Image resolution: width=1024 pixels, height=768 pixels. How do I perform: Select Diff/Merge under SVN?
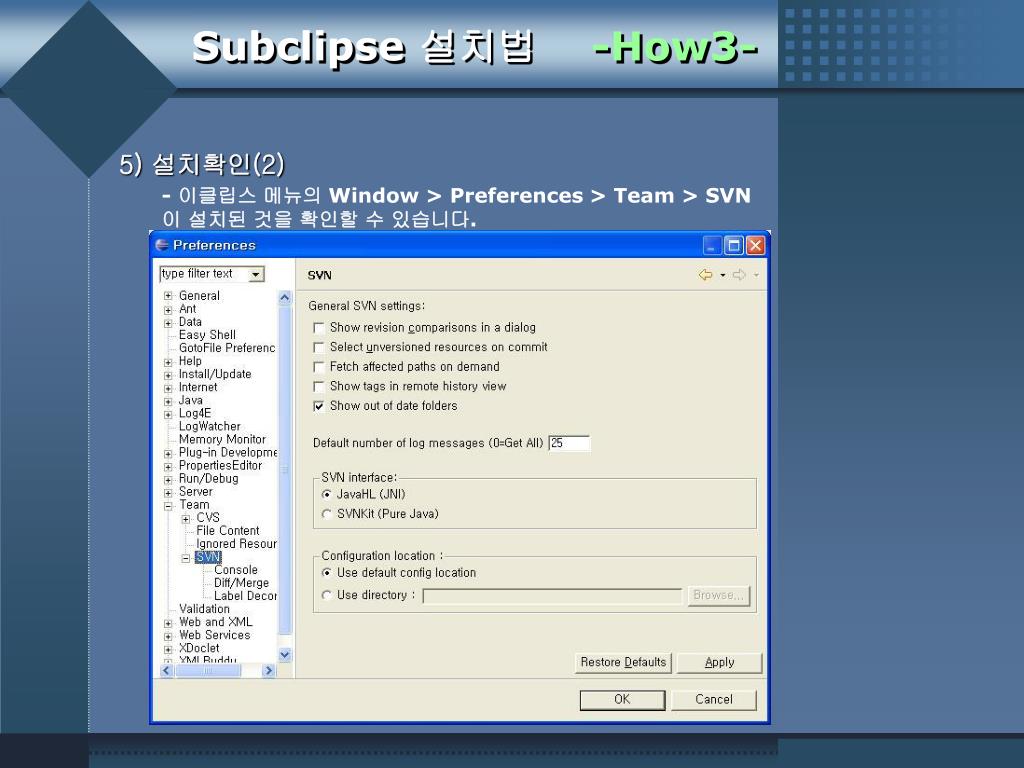(x=241, y=583)
